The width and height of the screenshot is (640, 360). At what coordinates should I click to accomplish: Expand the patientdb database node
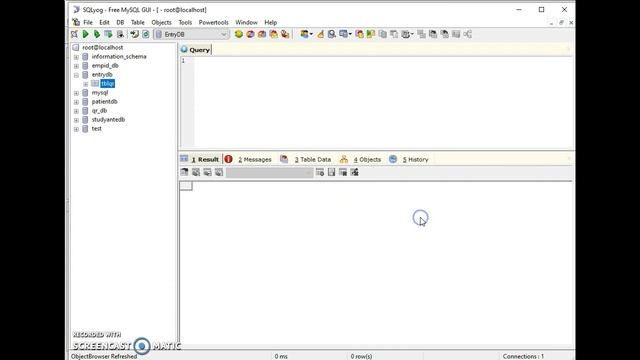point(76,102)
